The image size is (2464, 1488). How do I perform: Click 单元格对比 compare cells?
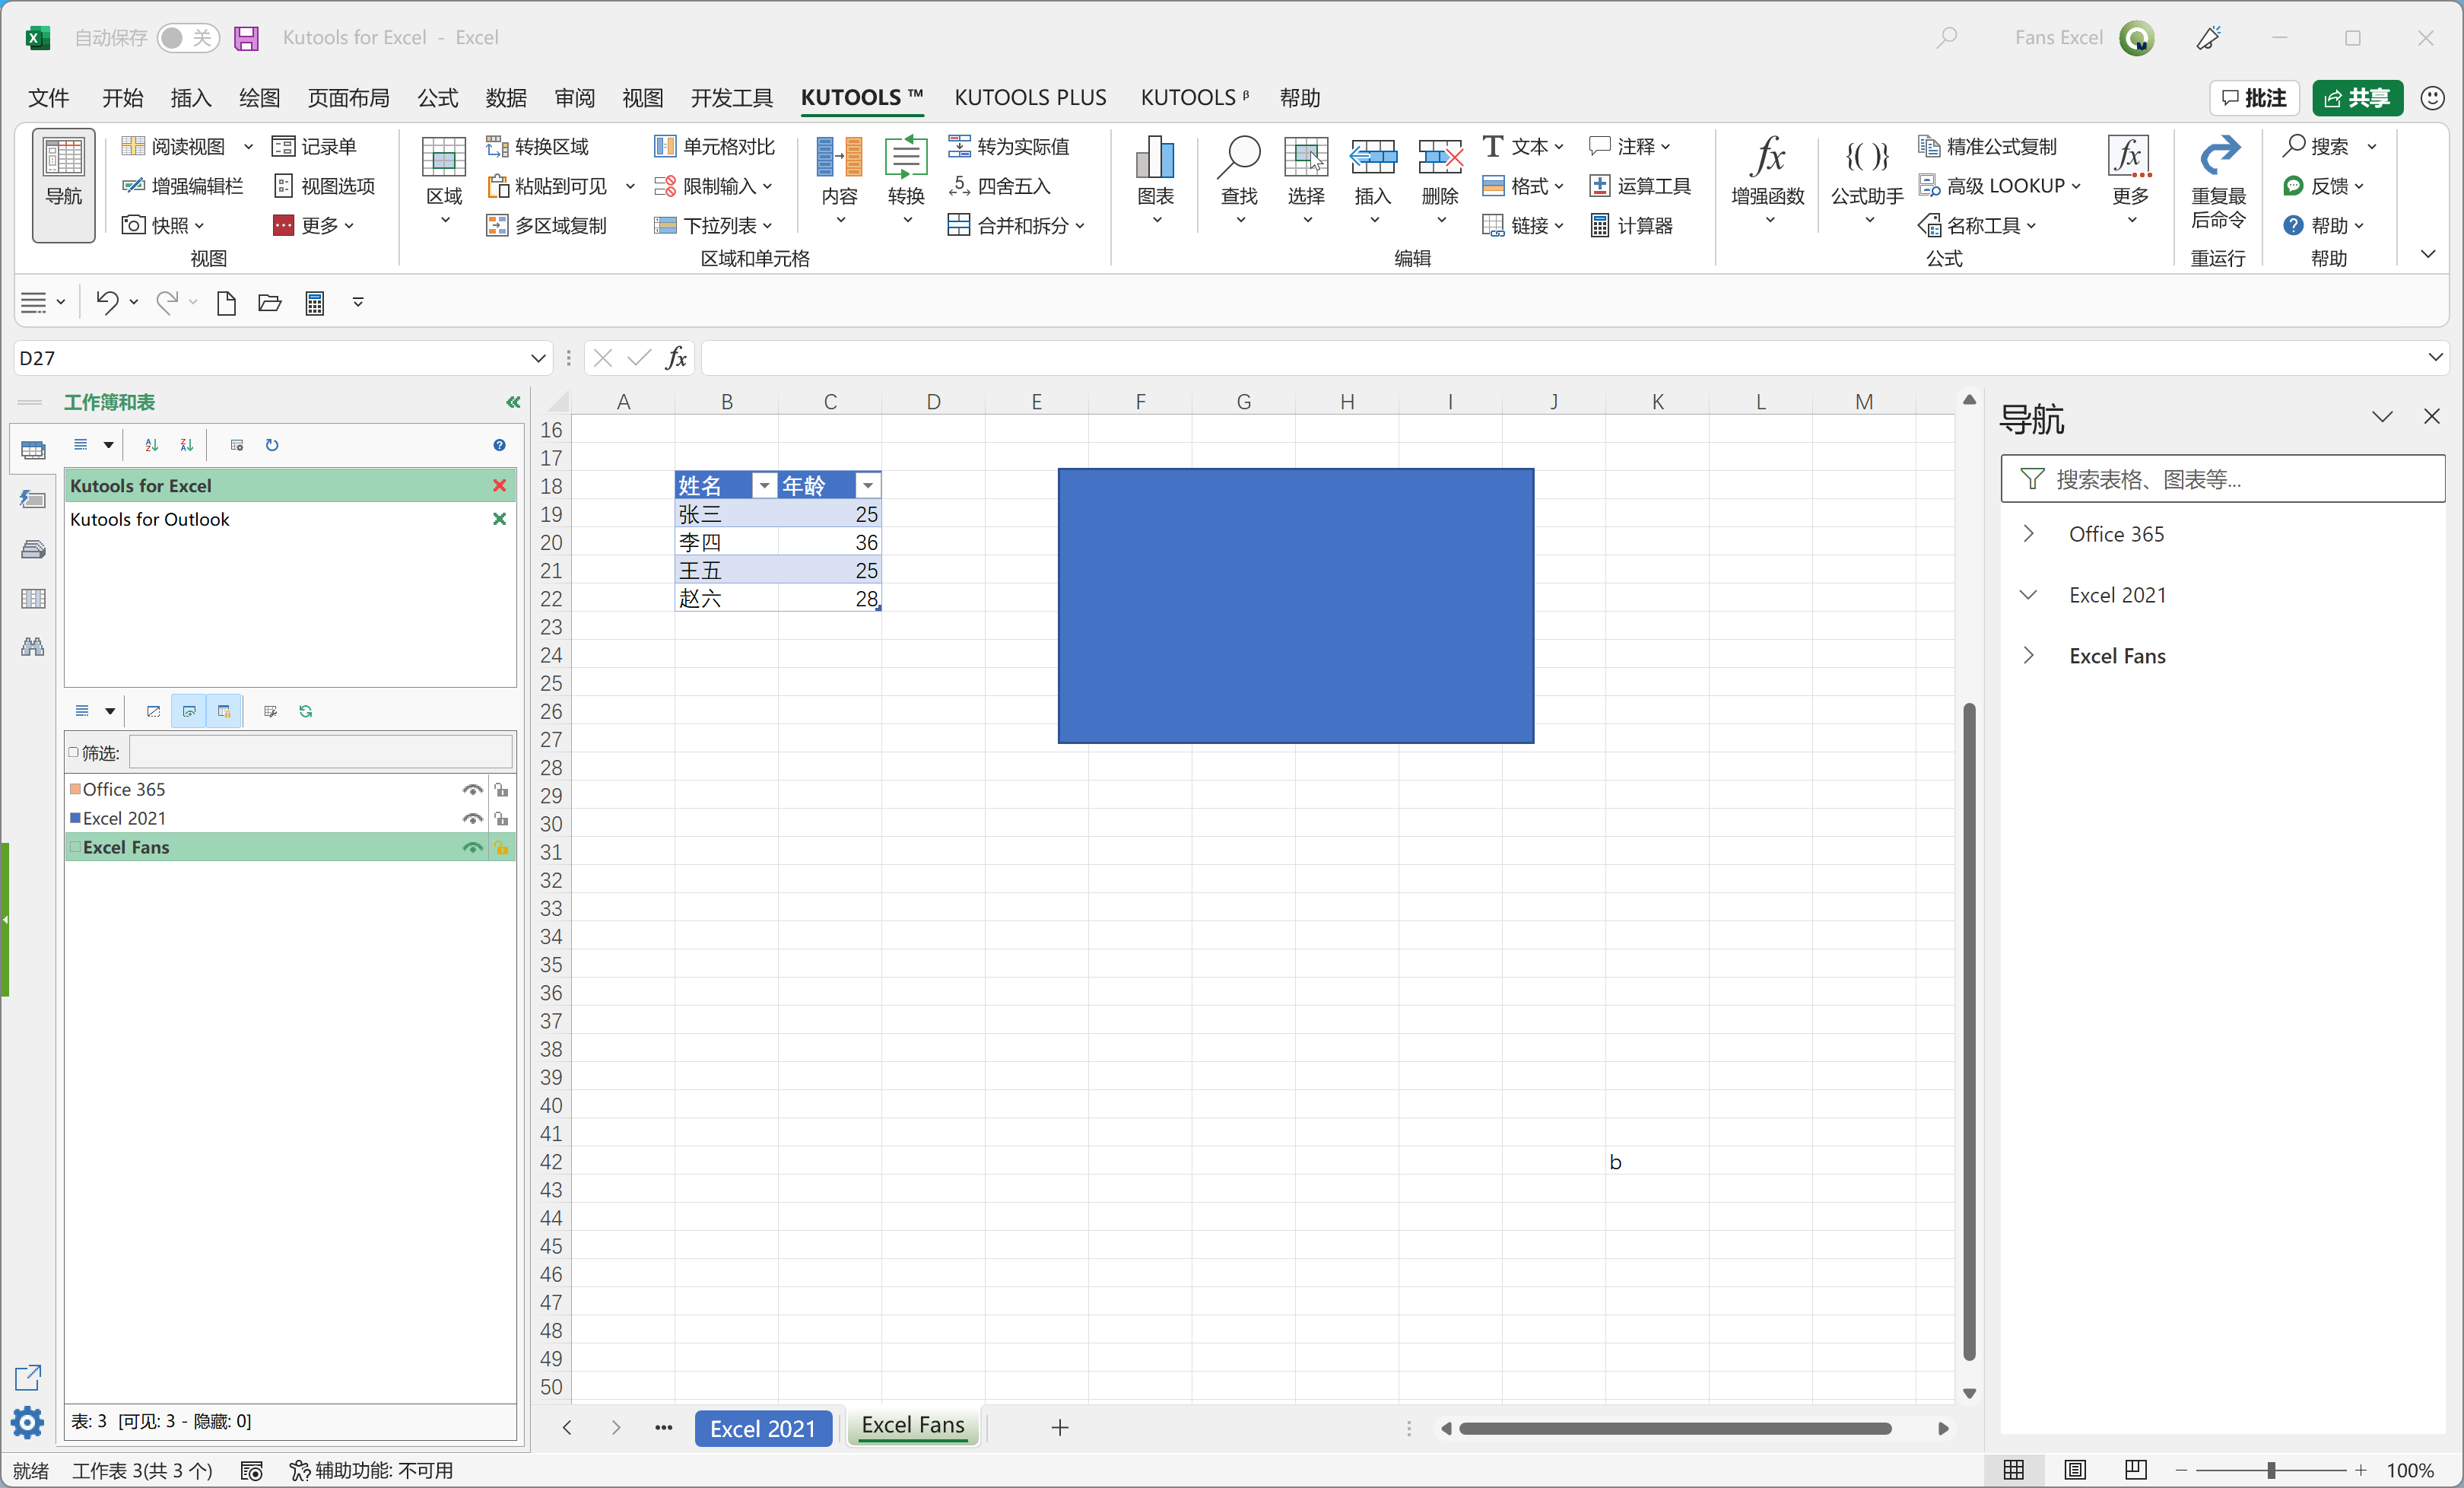[714, 147]
